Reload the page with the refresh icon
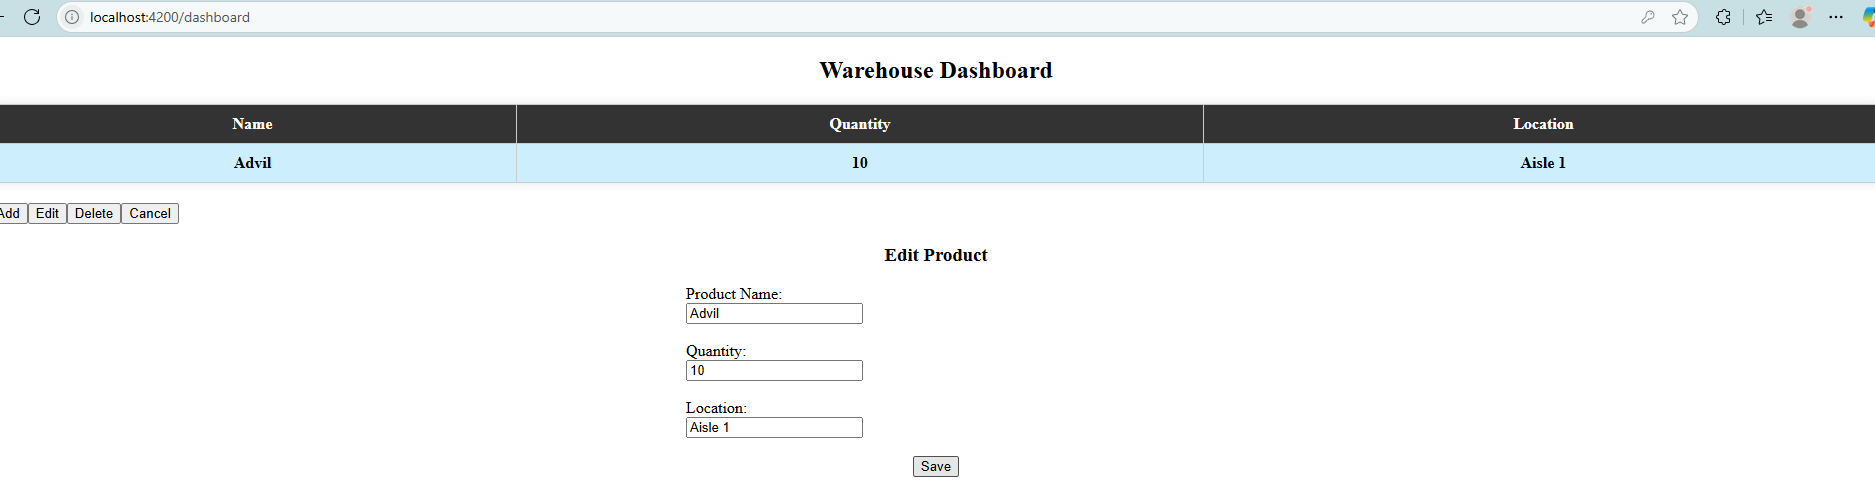 [x=32, y=17]
